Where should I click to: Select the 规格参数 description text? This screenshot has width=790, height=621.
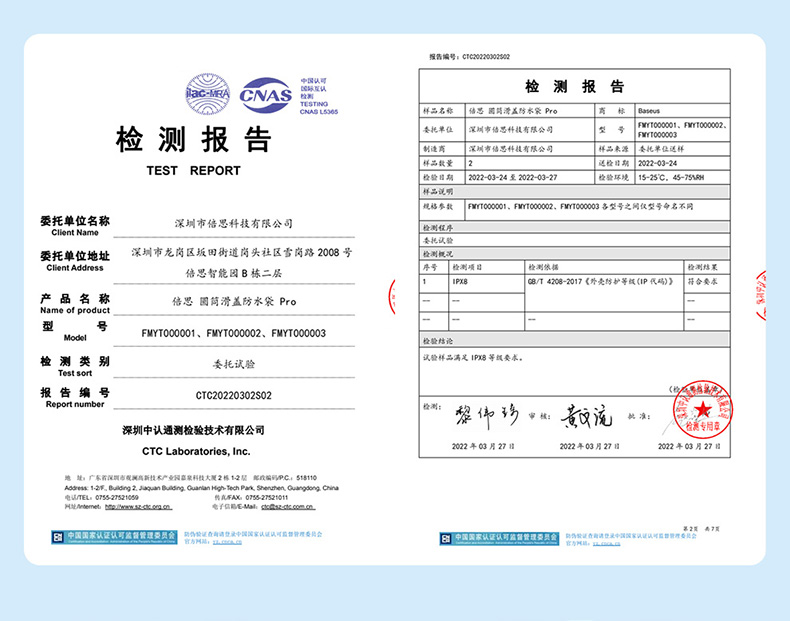[x=580, y=206]
